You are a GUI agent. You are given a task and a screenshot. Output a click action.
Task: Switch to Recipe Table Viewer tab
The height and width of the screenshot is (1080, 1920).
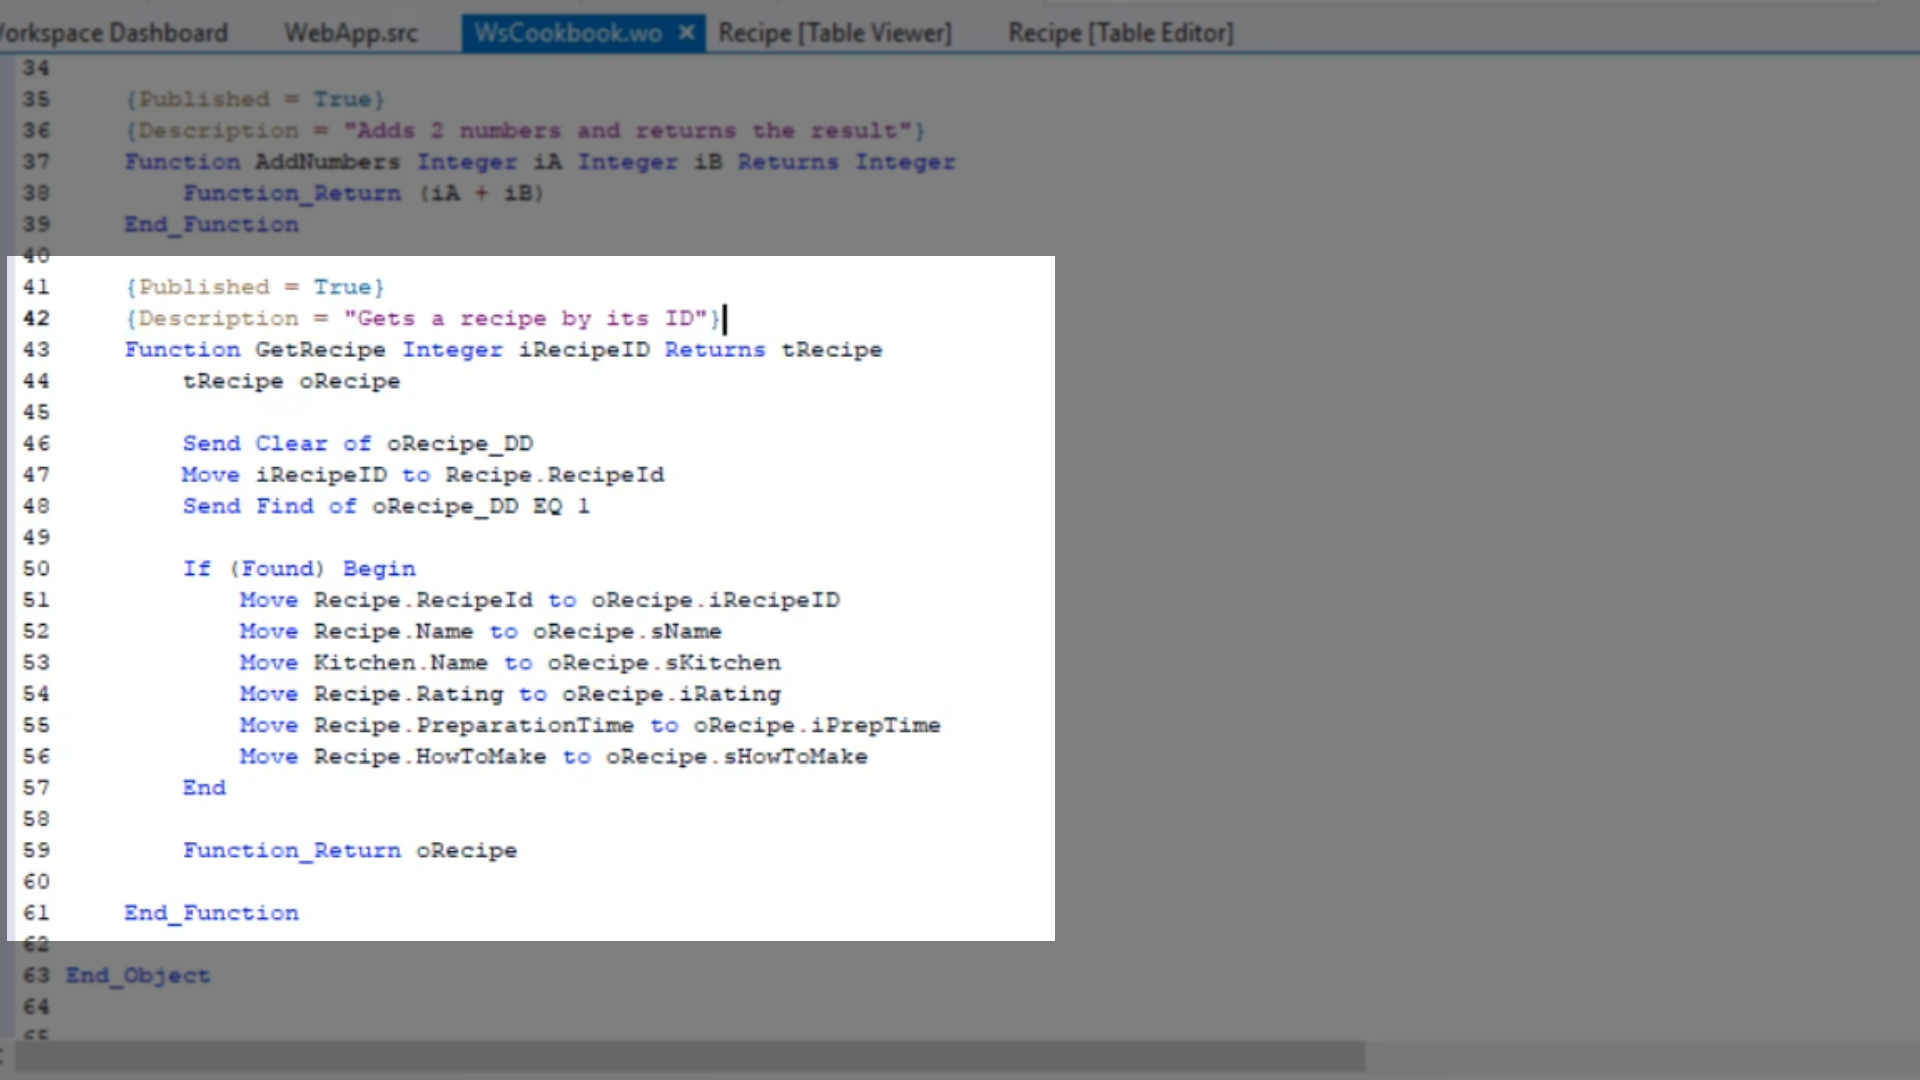pyautogui.click(x=834, y=33)
